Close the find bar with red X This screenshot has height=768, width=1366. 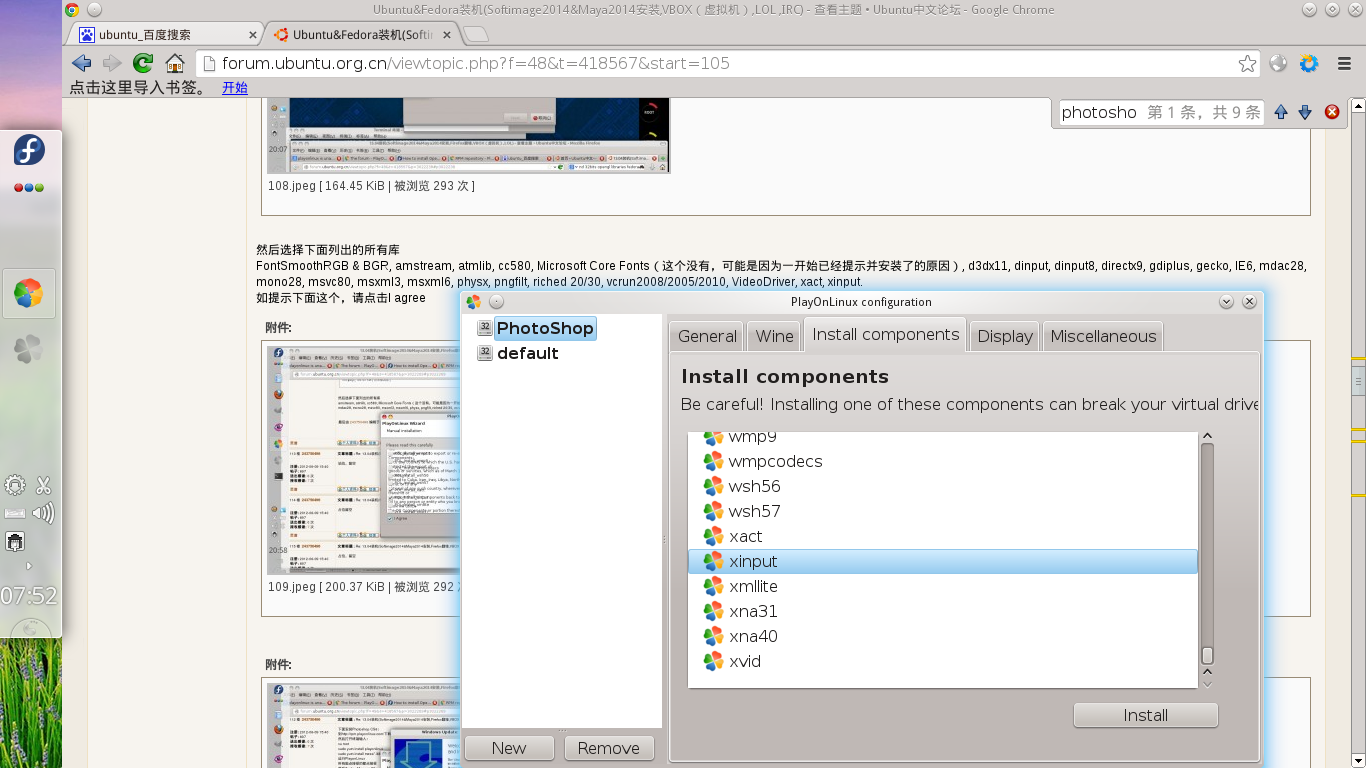point(1332,112)
